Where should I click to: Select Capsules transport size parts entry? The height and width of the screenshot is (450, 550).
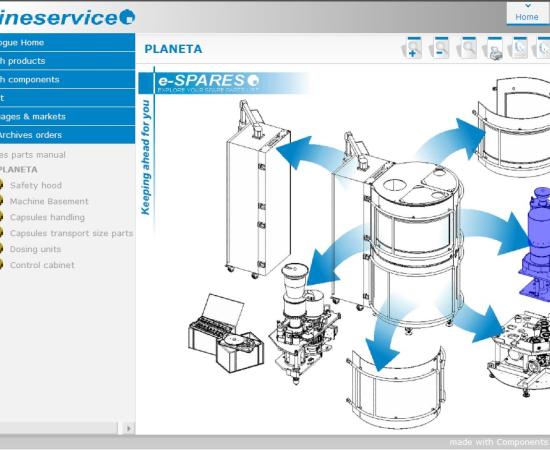click(72, 233)
